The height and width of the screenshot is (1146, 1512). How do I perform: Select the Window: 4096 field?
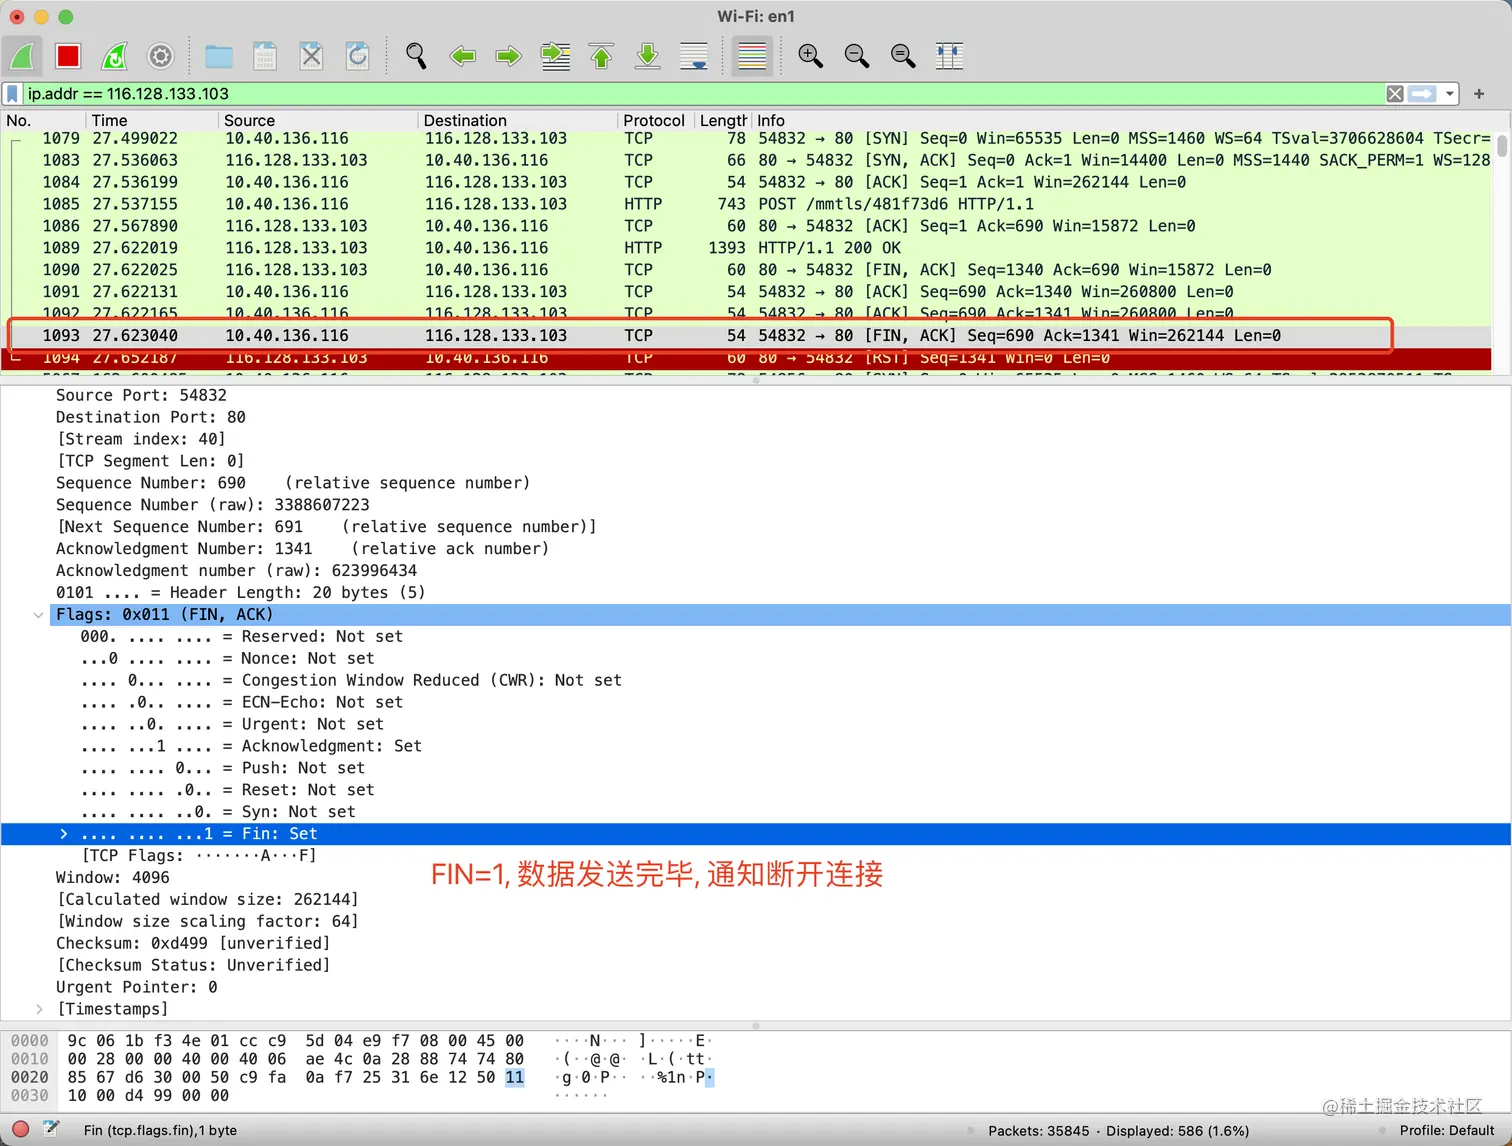tap(112, 877)
